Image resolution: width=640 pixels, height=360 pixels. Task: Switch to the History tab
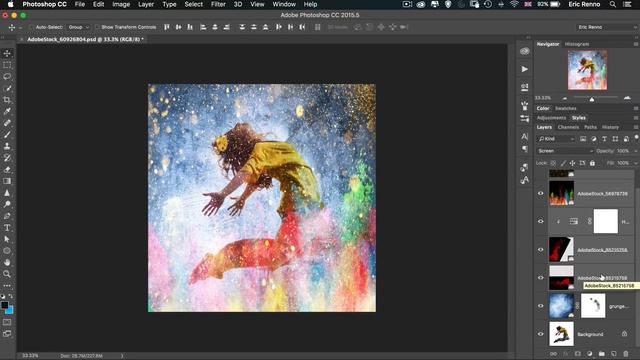point(610,127)
